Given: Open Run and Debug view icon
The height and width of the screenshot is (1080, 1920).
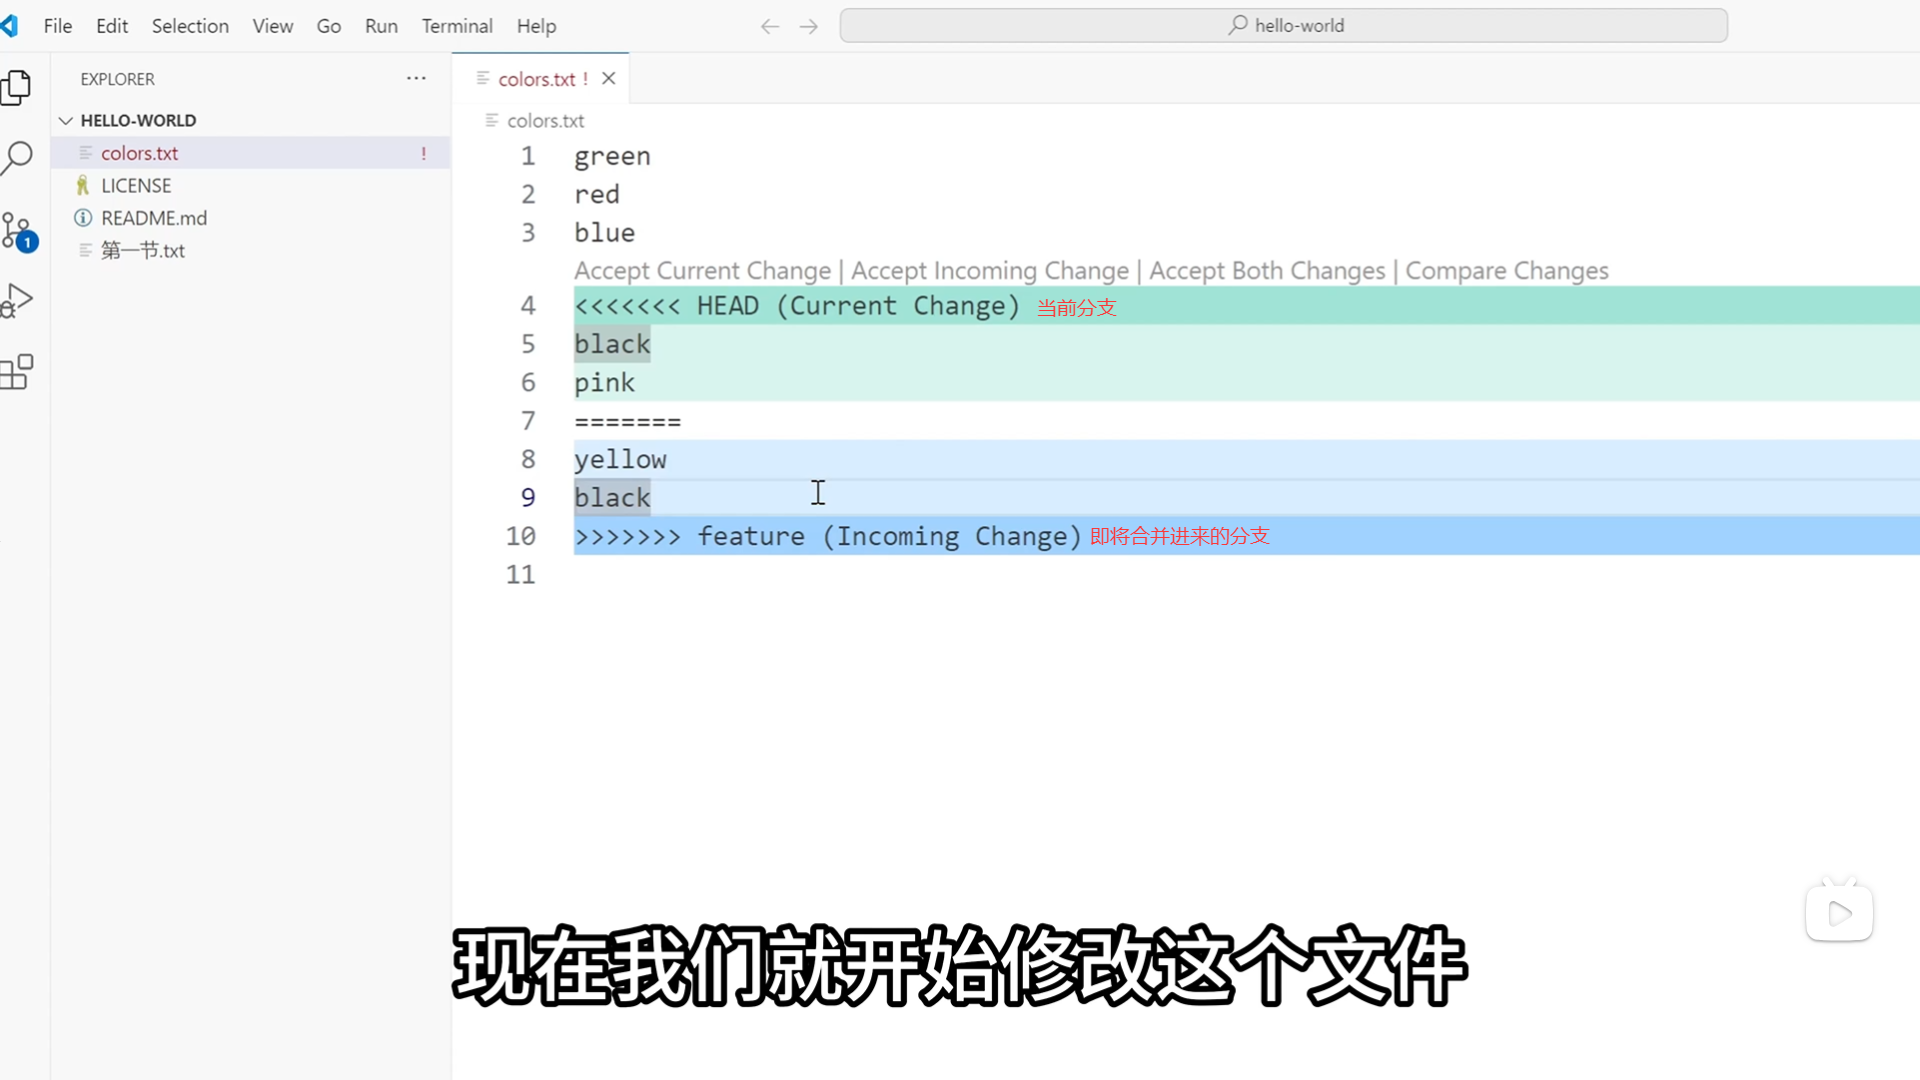Looking at the screenshot, I should pyautogui.click(x=17, y=300).
